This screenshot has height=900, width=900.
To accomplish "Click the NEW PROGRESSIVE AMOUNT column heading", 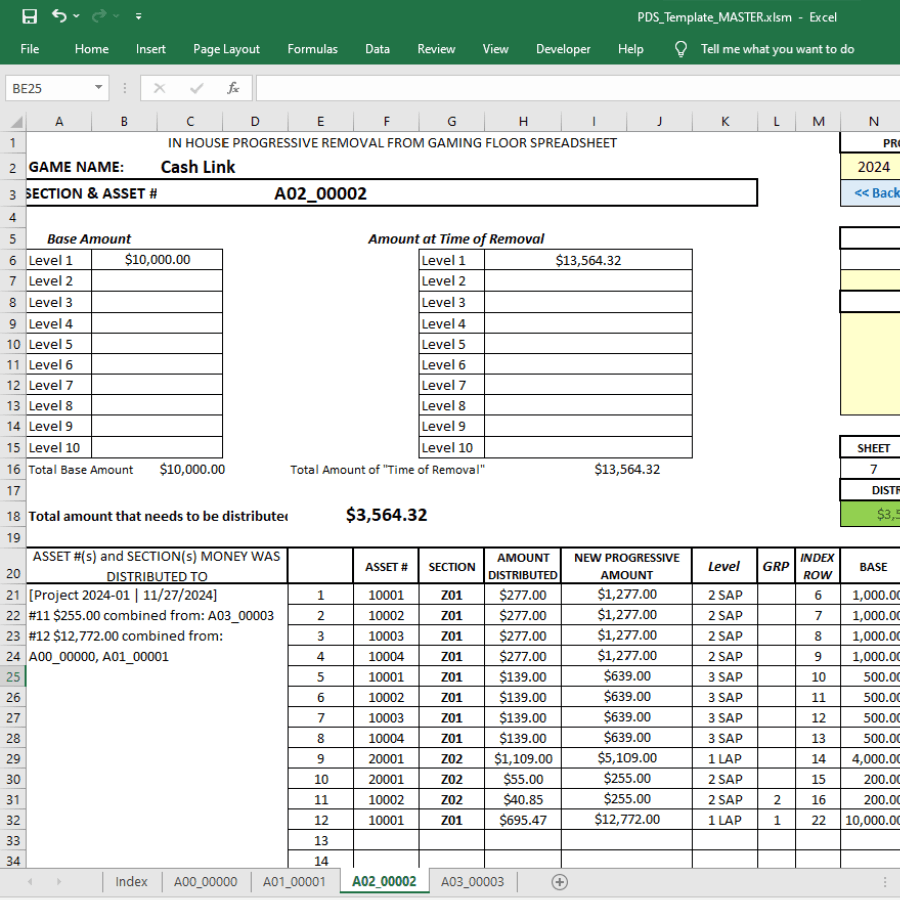I will pos(627,566).
